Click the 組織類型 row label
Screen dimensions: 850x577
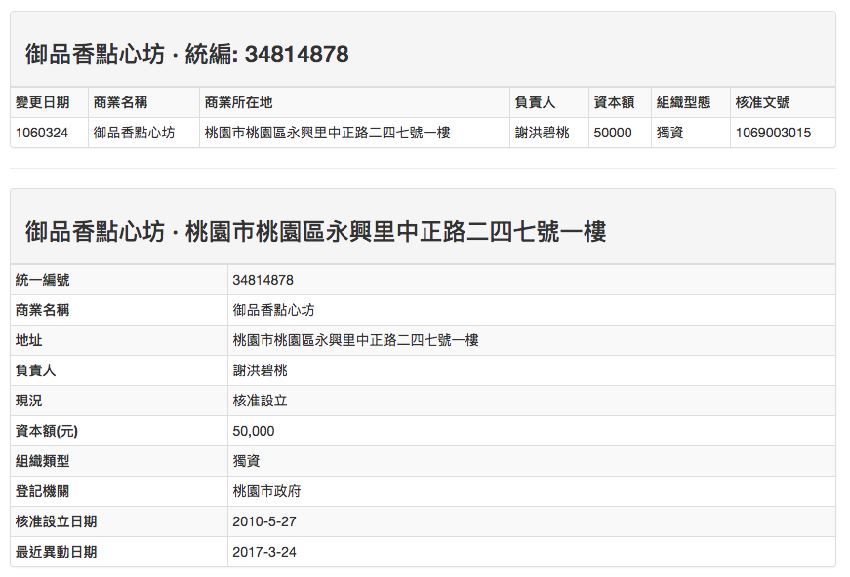pos(42,461)
